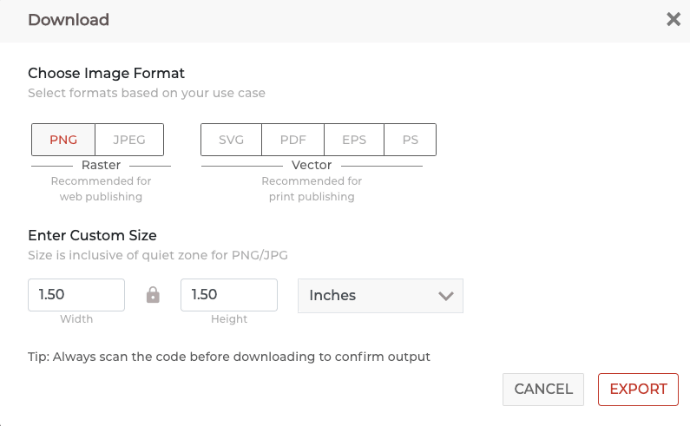690x426 pixels.
Task: Click the Raster group label
Action: click(101, 165)
